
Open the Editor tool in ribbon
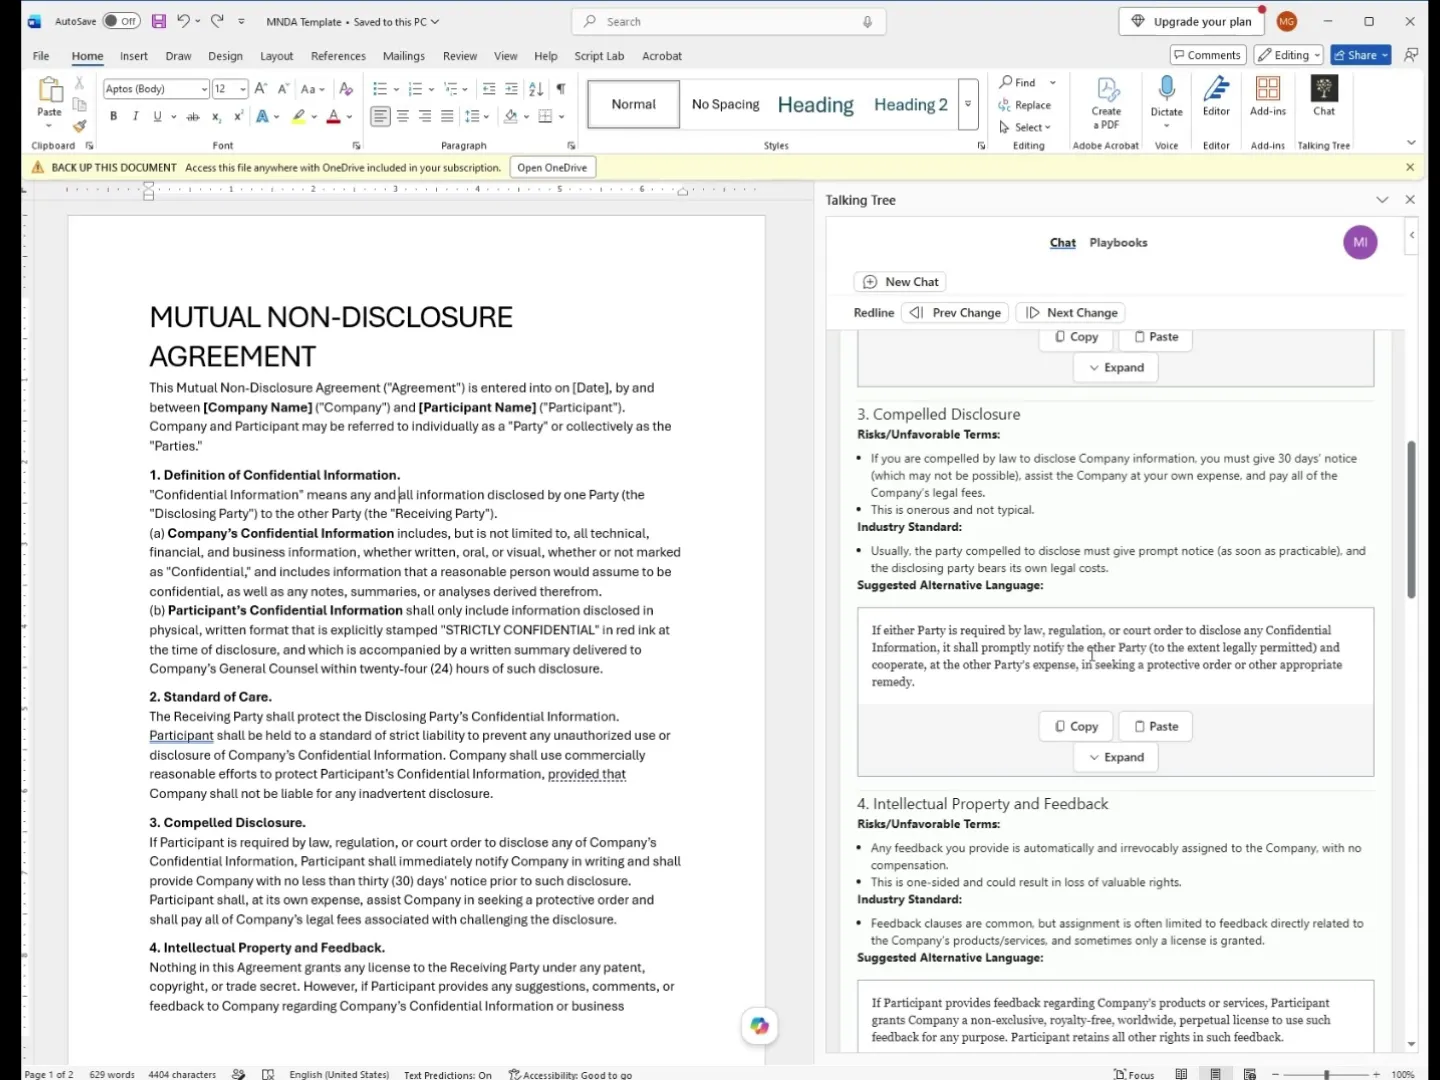[1216, 97]
